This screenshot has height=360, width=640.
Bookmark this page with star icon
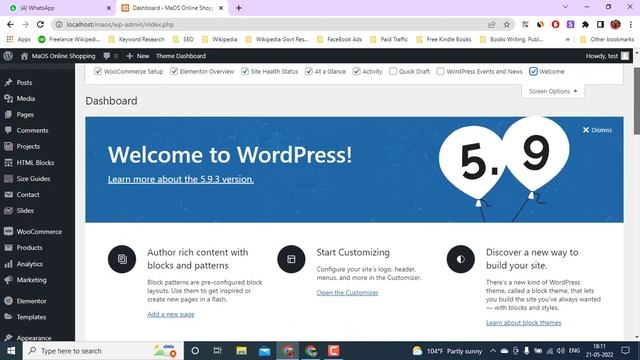tap(507, 24)
